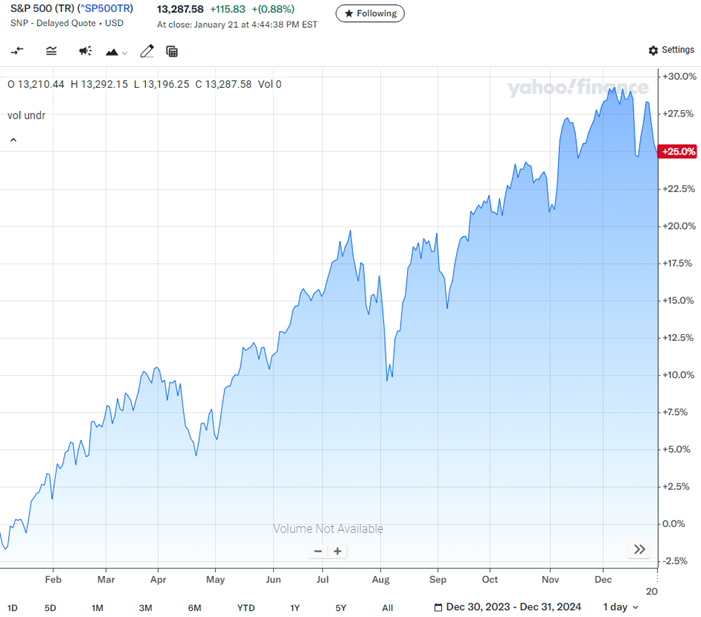Image resolution: width=701 pixels, height=617 pixels.
Task: Click the H 13,292.15 high value
Action: (99, 84)
